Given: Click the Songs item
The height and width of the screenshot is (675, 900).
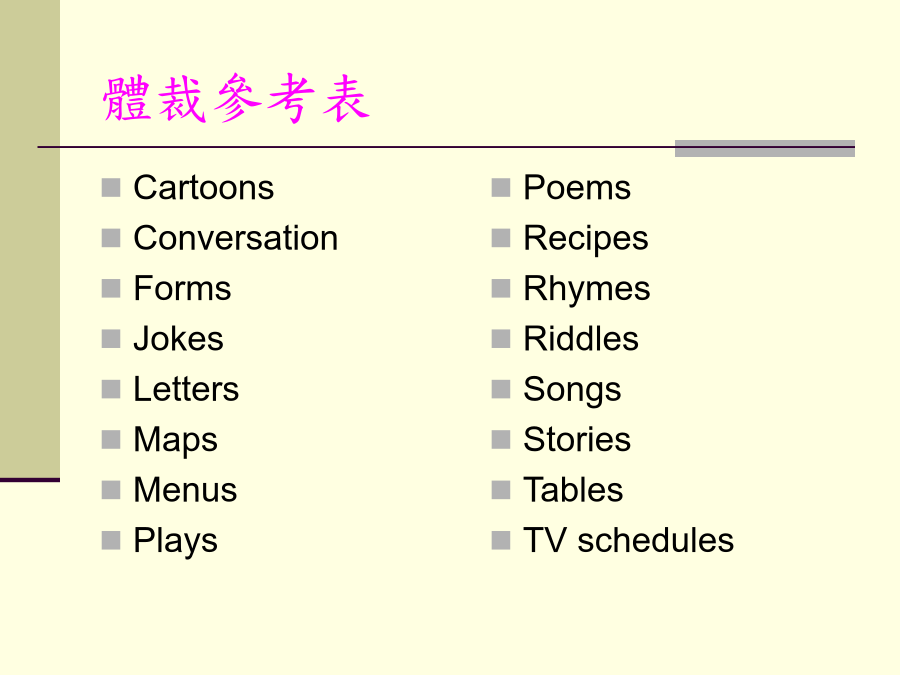Looking at the screenshot, I should click(572, 391).
